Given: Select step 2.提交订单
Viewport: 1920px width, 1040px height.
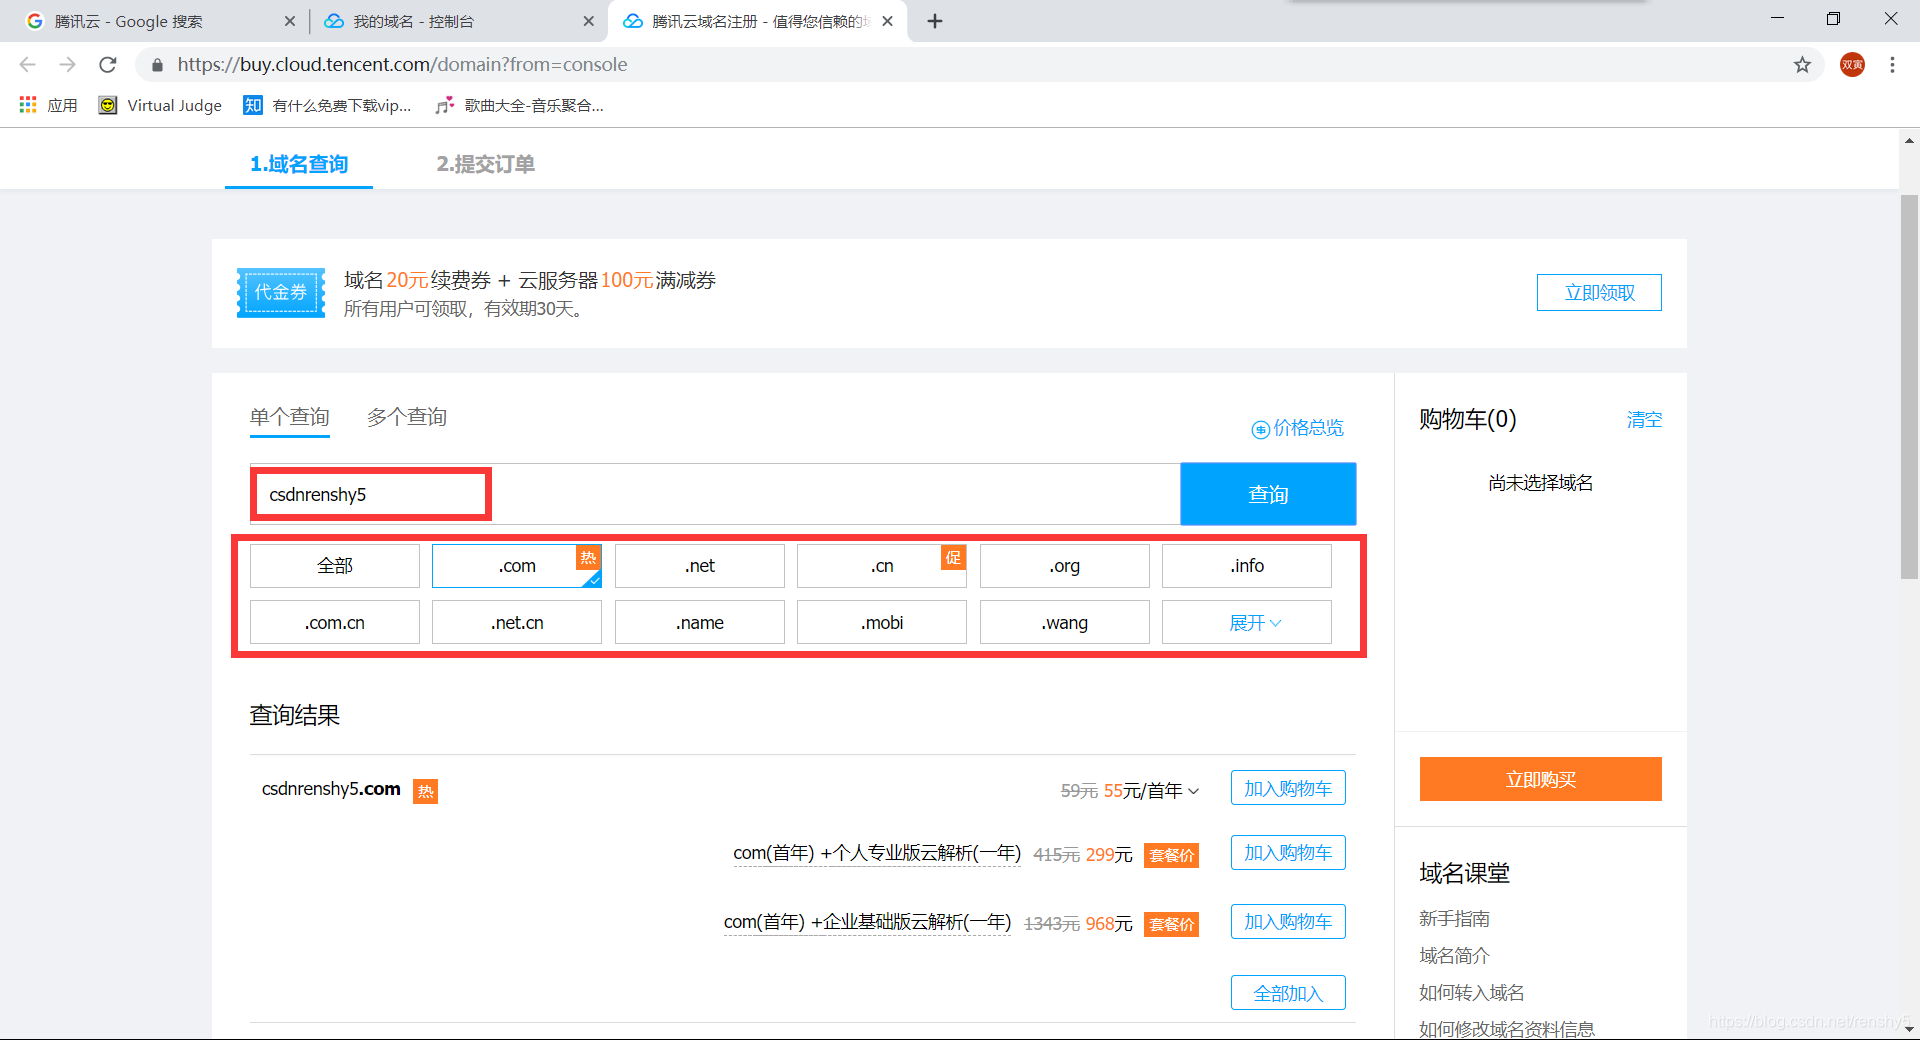Looking at the screenshot, I should (x=486, y=164).
